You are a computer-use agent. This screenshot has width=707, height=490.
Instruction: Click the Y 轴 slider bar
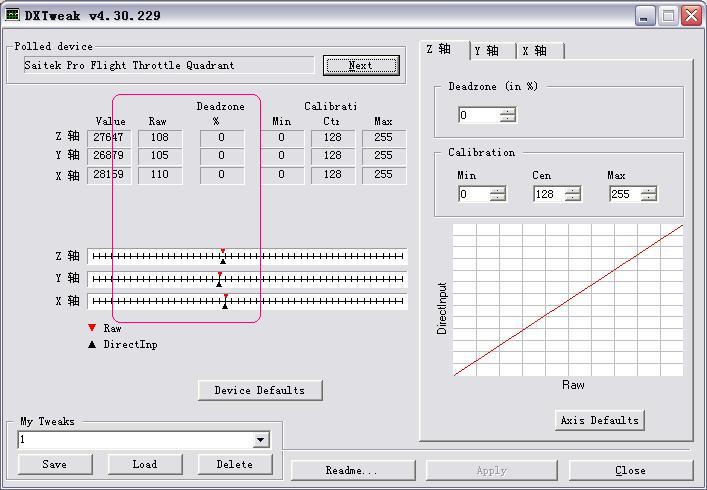click(247, 279)
